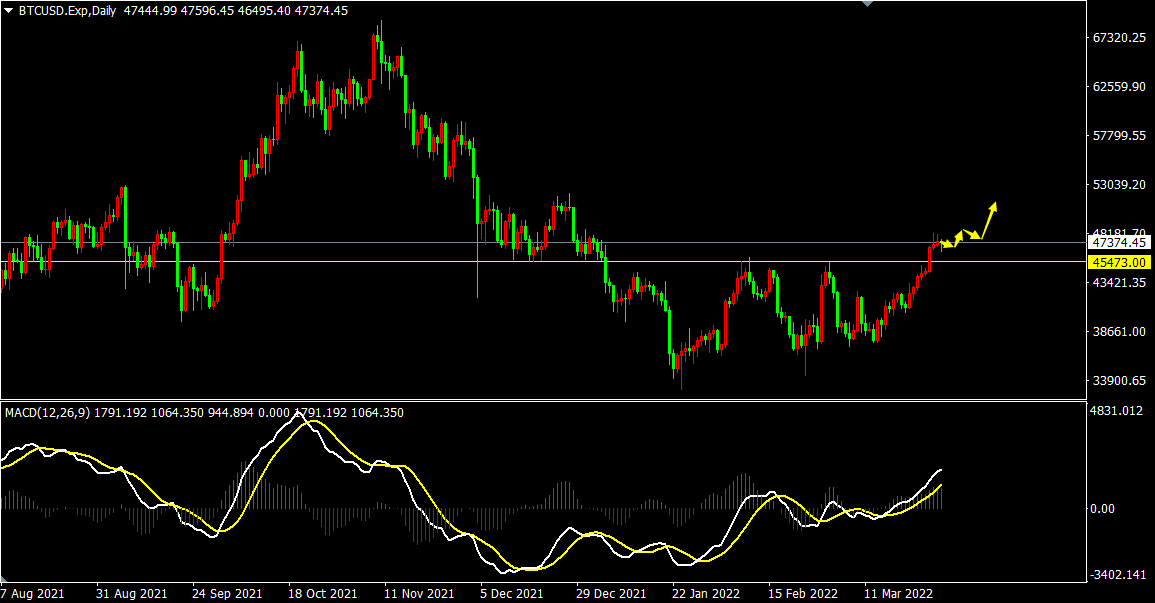
Task: Click the 7 Aug 2021 date label
Action: click(33, 593)
